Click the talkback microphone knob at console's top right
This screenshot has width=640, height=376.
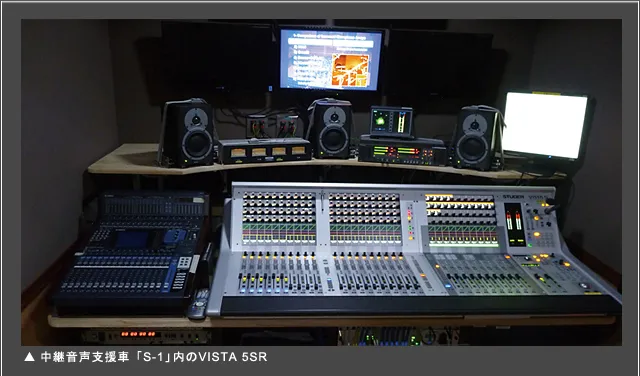coord(551,207)
